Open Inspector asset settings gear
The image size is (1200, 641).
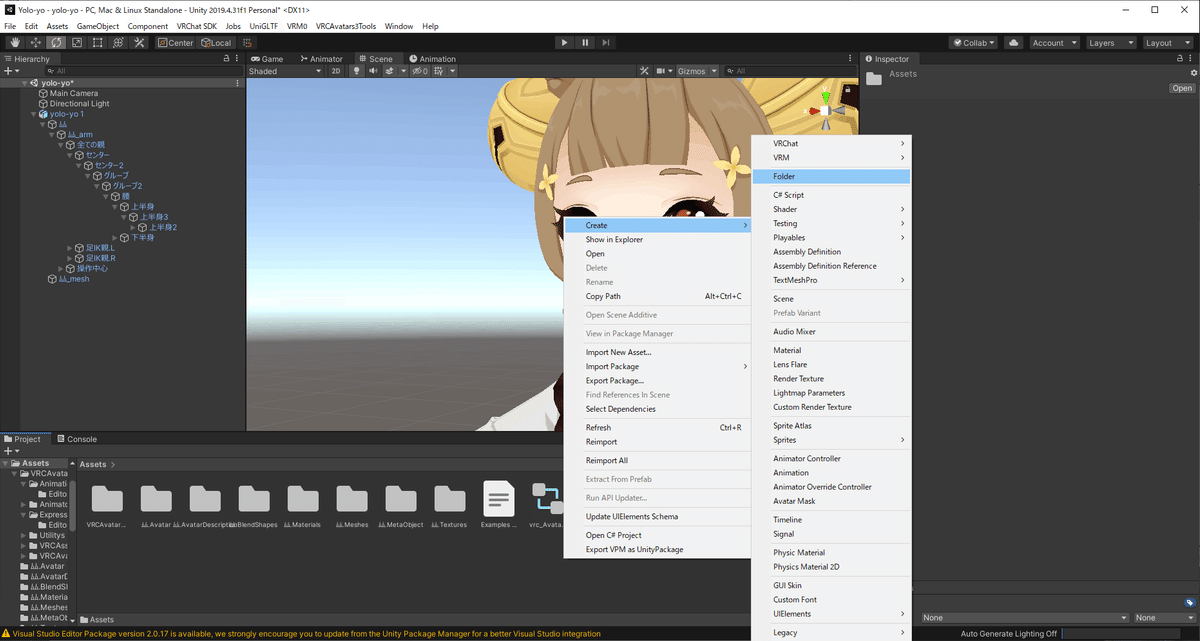point(1193,73)
